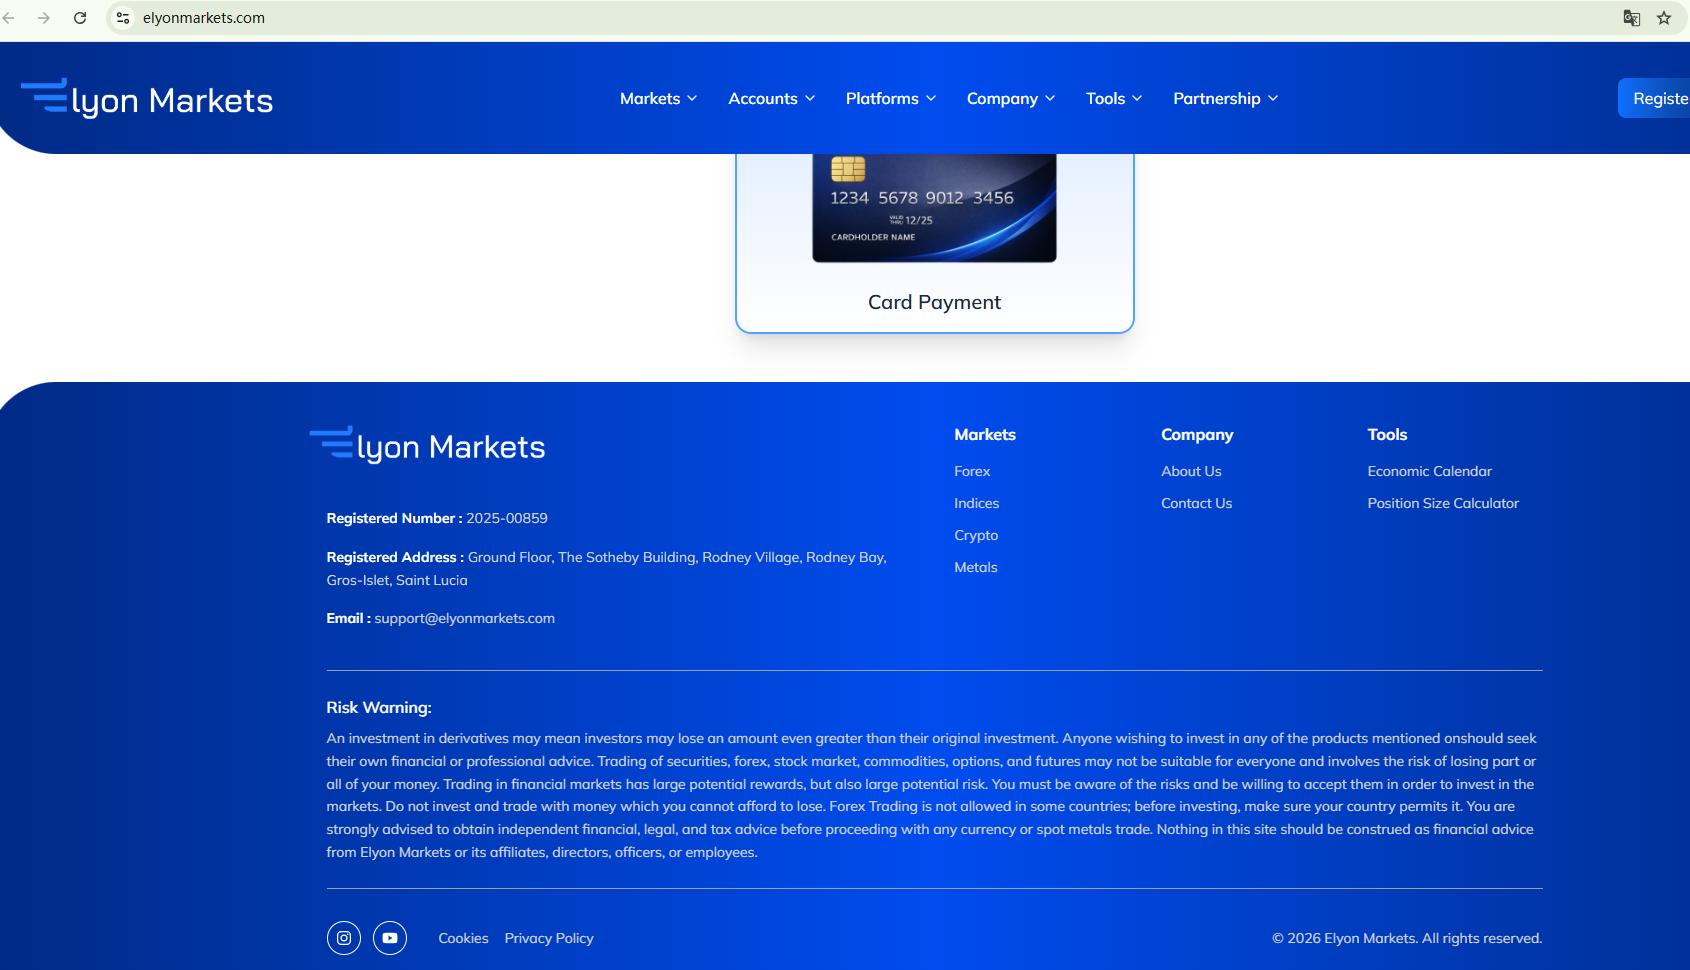Bookmark this page with star icon
Image resolution: width=1690 pixels, height=970 pixels.
point(1664,18)
